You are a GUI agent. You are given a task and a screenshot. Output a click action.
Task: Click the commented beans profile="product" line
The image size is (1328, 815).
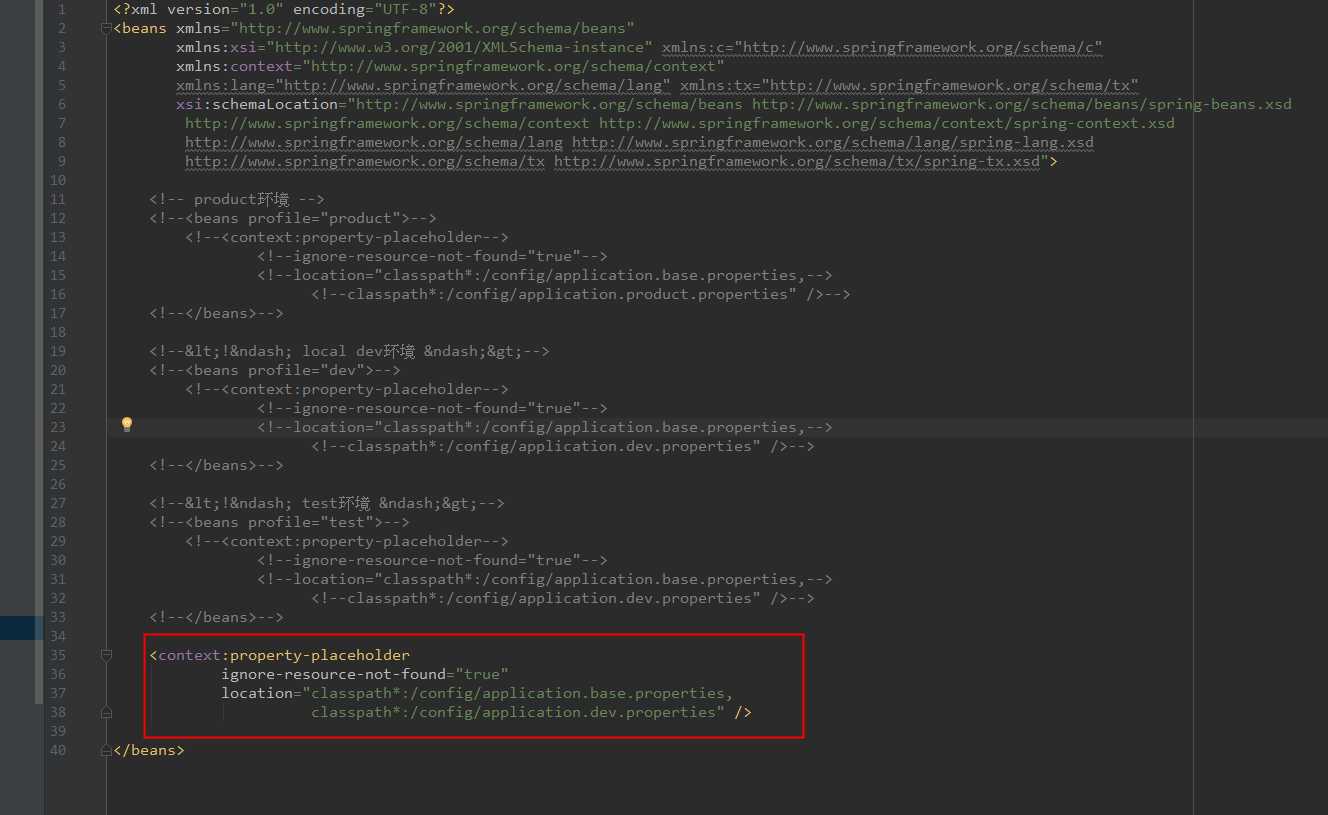click(293, 218)
